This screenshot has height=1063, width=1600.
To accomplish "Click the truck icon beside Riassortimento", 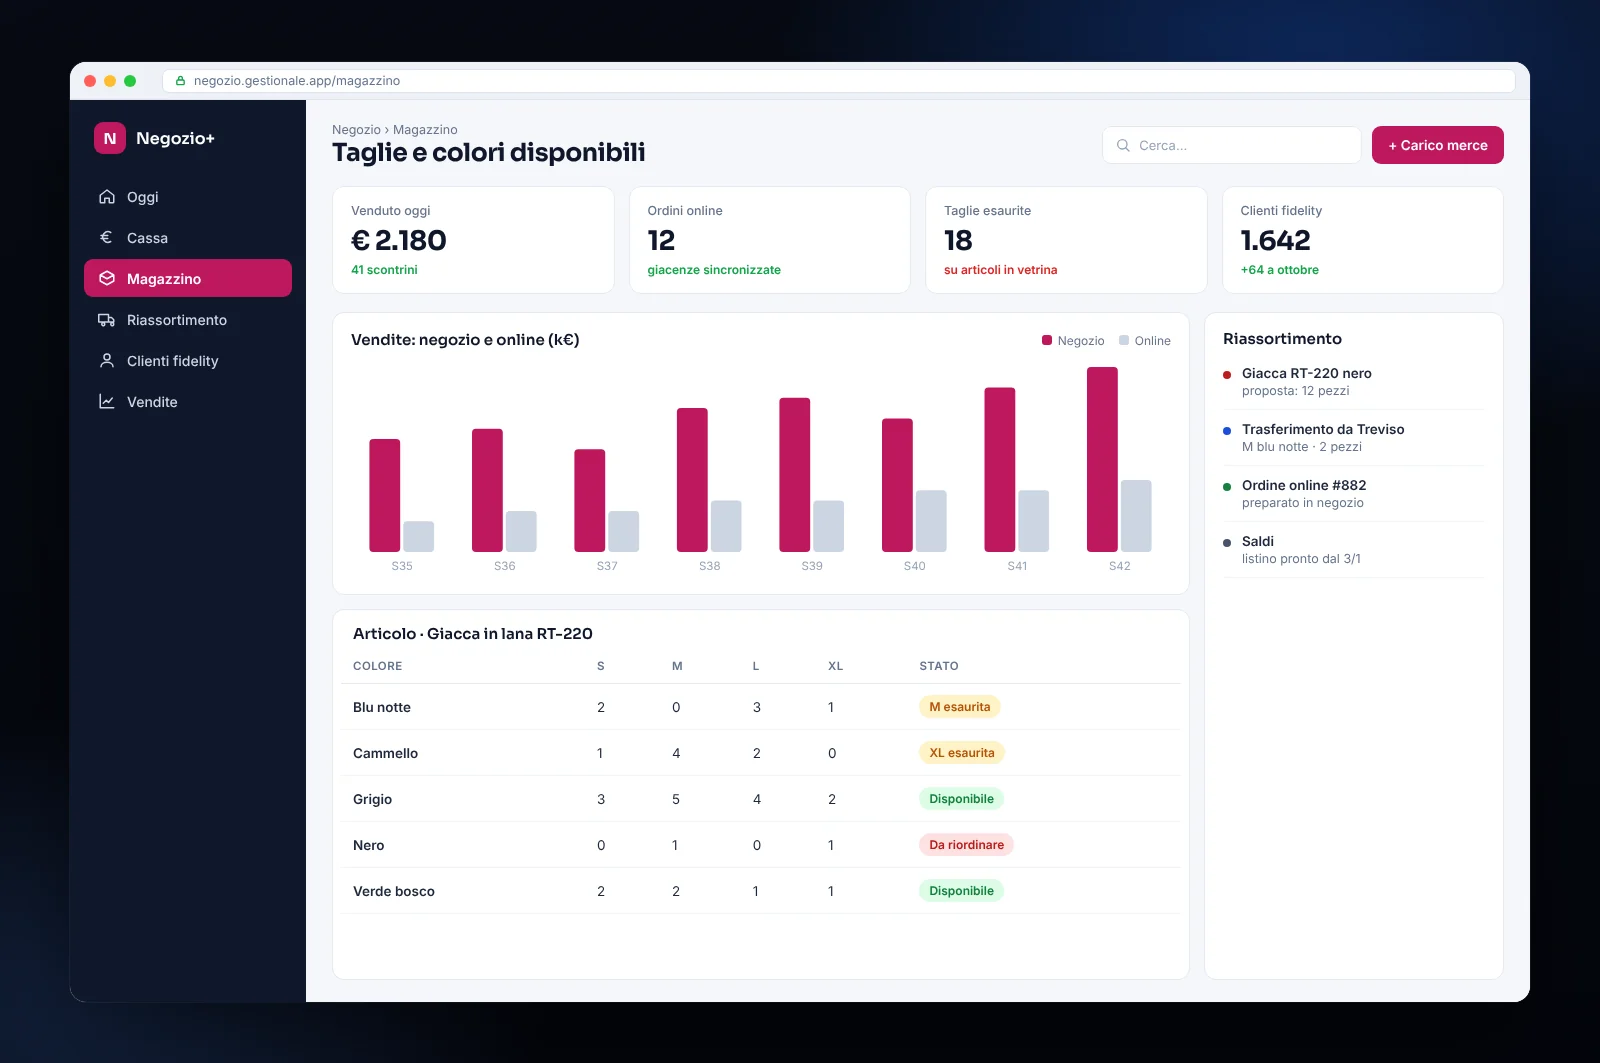I will pyautogui.click(x=107, y=320).
